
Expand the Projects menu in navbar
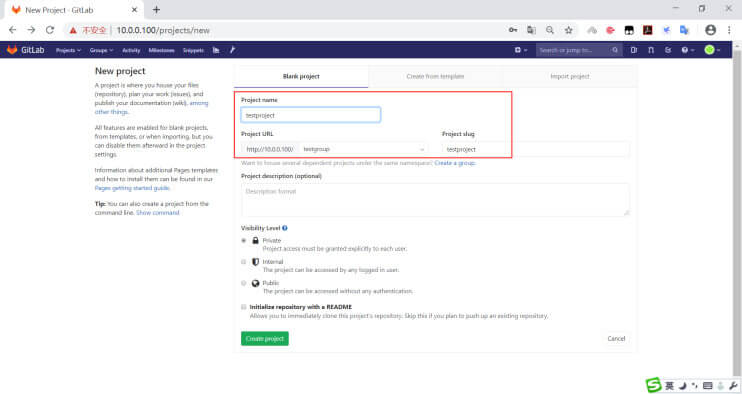[68, 50]
